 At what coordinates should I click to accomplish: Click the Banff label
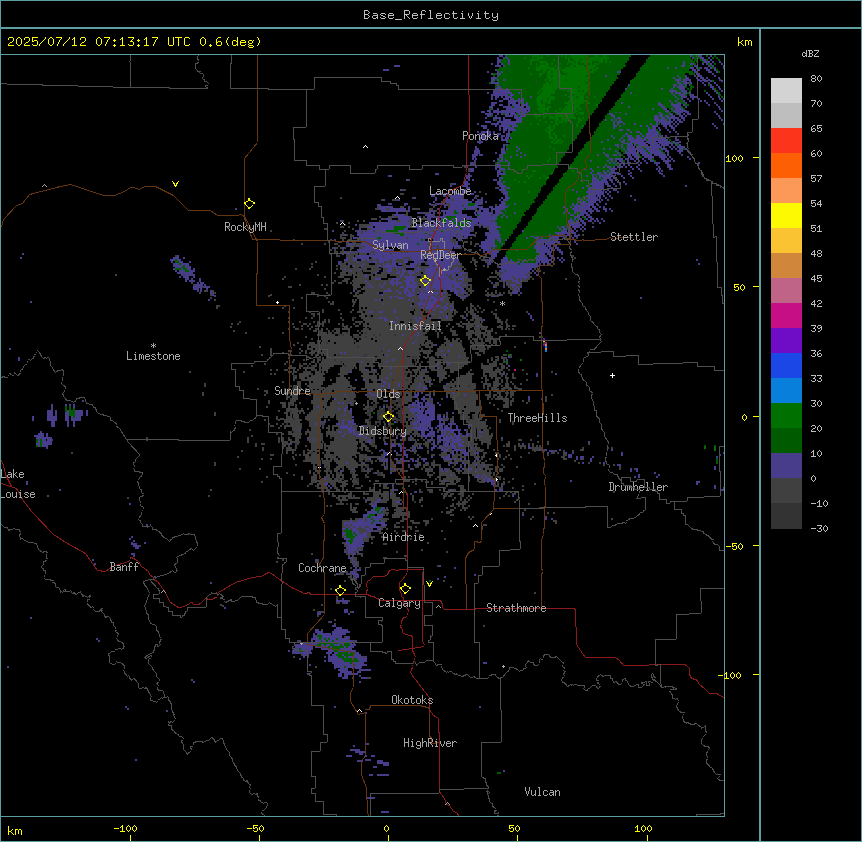pyautogui.click(x=124, y=567)
